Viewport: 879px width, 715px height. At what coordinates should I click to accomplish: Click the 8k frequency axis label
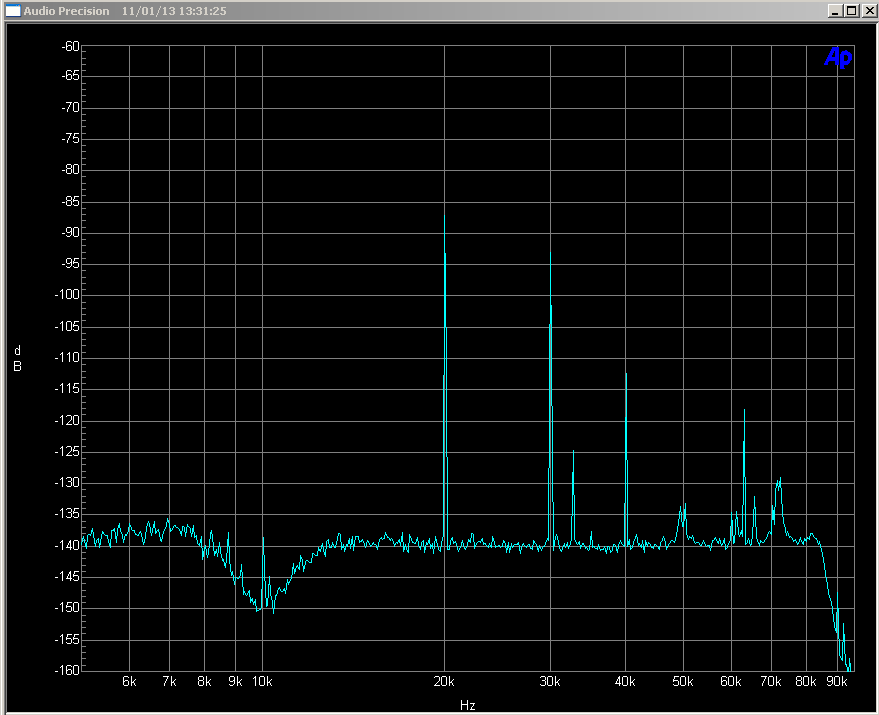click(x=205, y=681)
